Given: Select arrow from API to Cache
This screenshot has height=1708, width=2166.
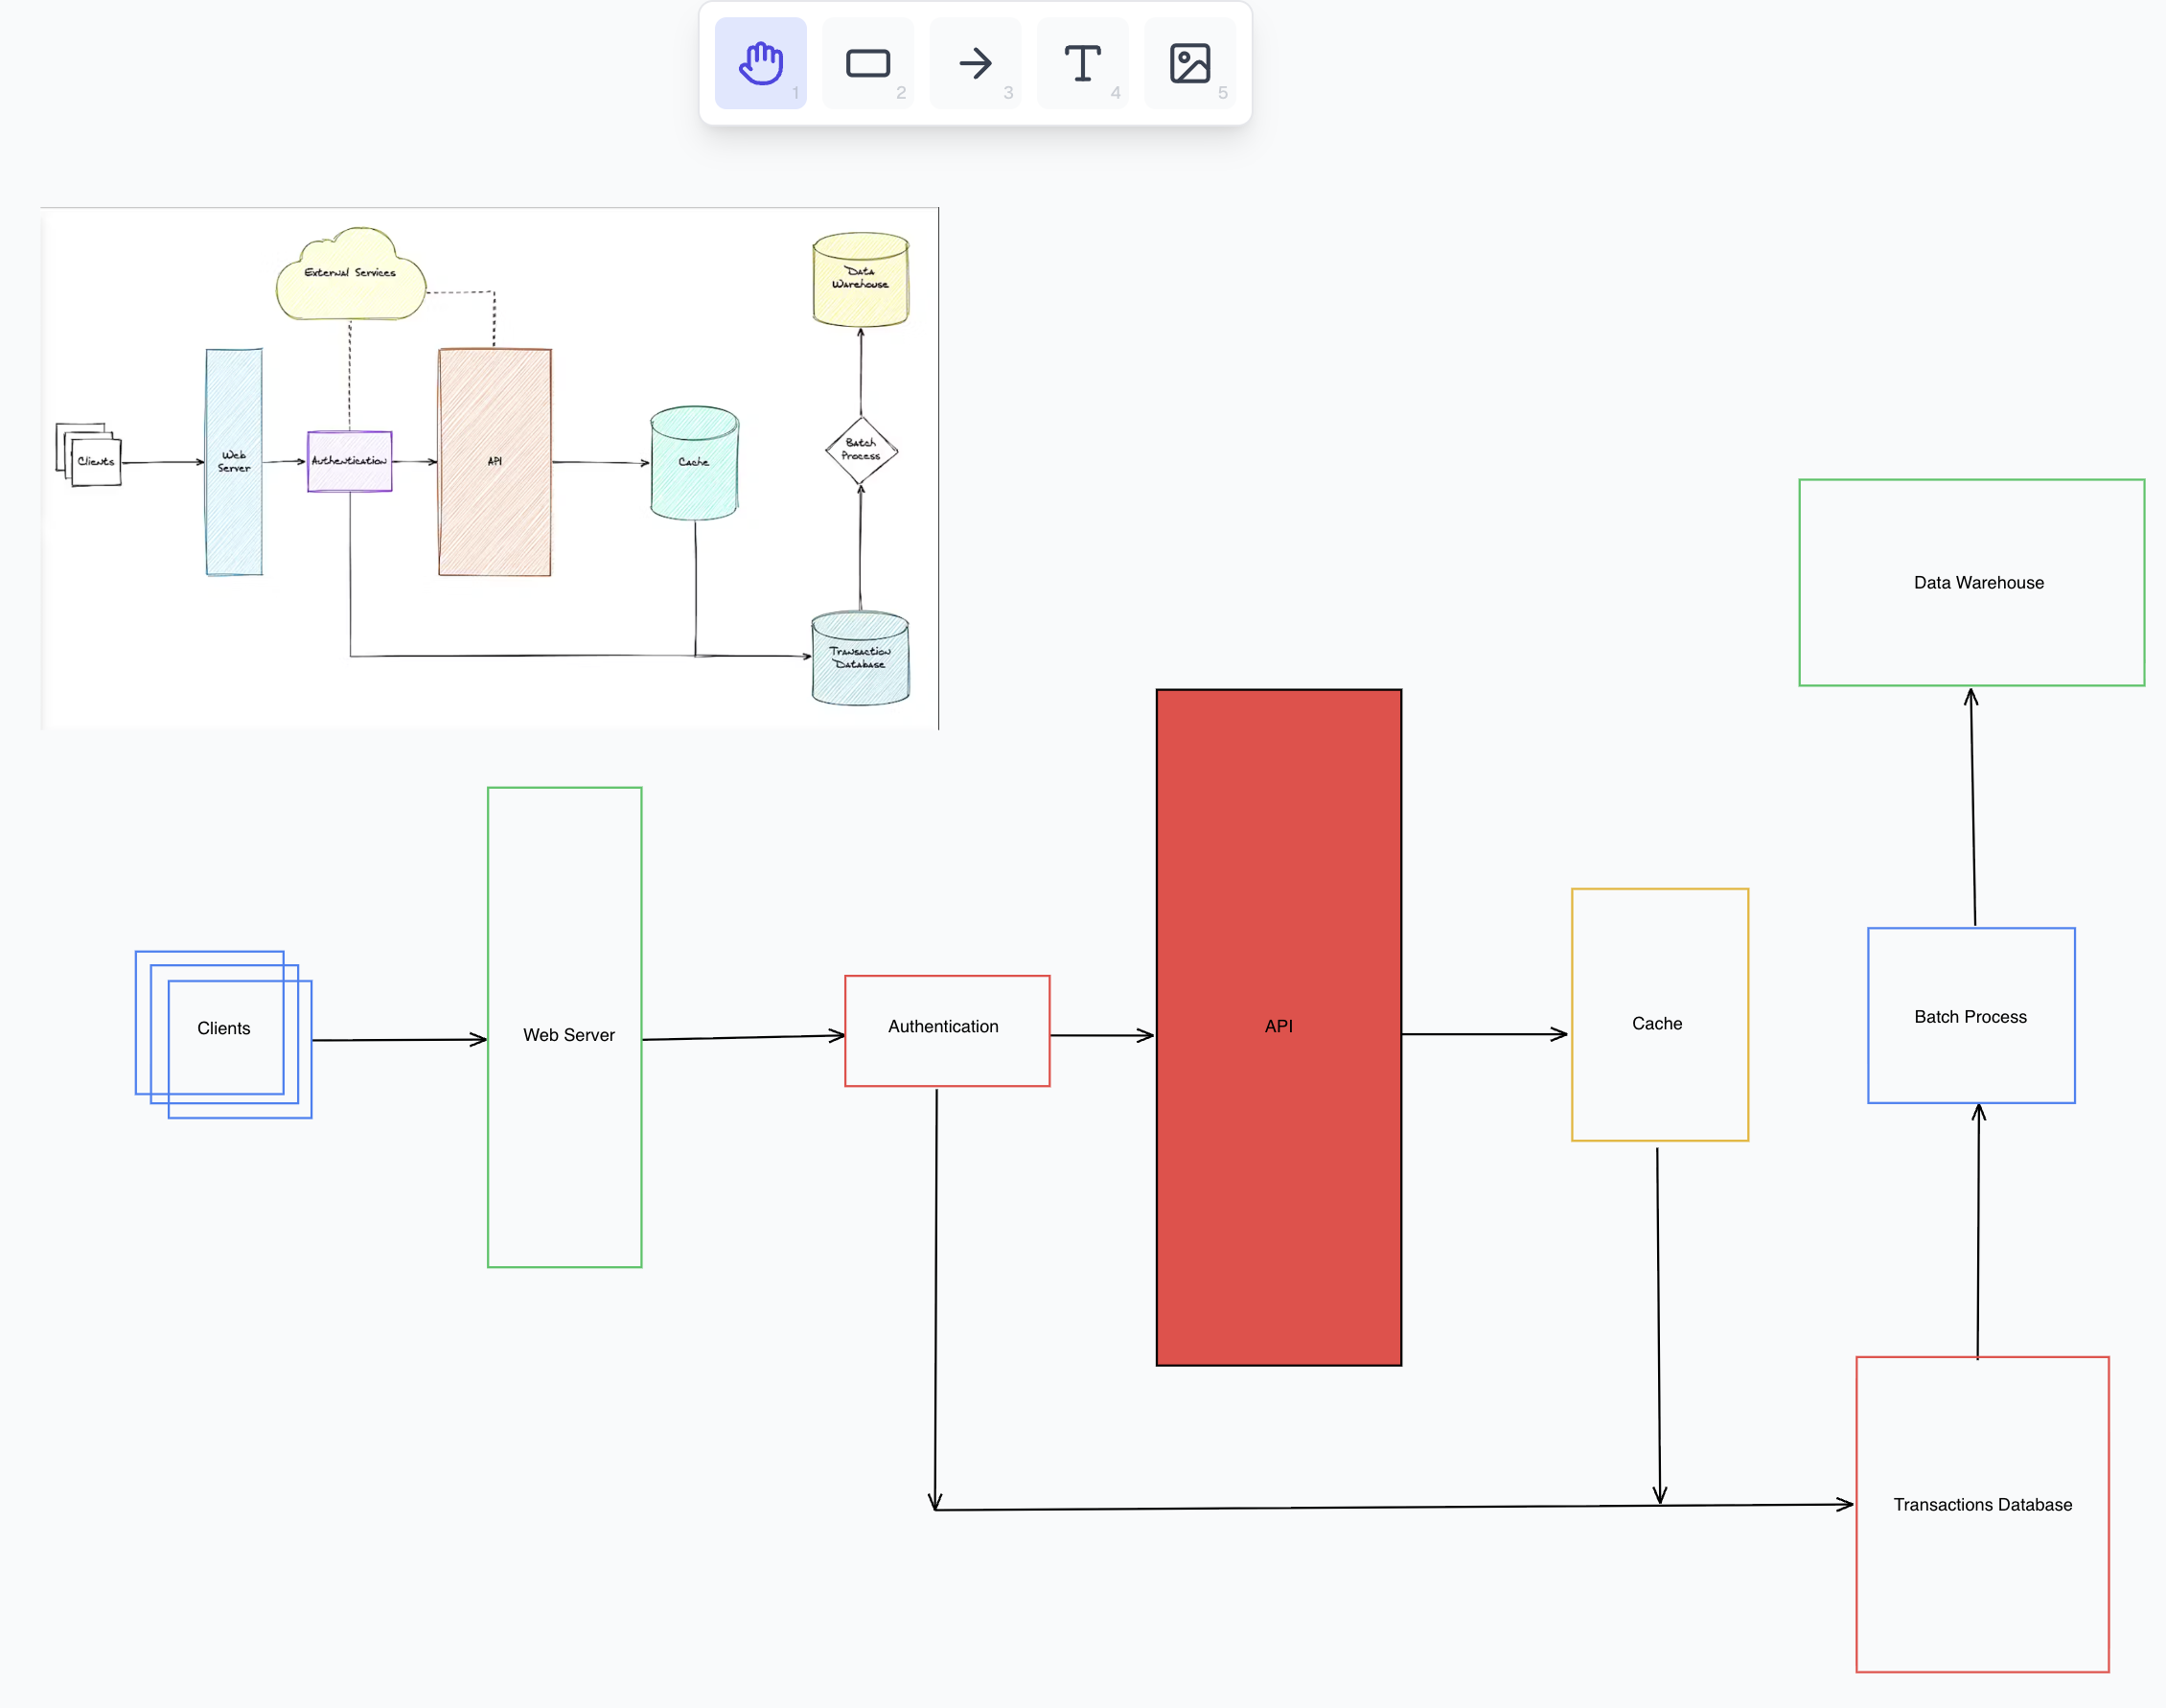Looking at the screenshot, I should pyautogui.click(x=1483, y=1034).
